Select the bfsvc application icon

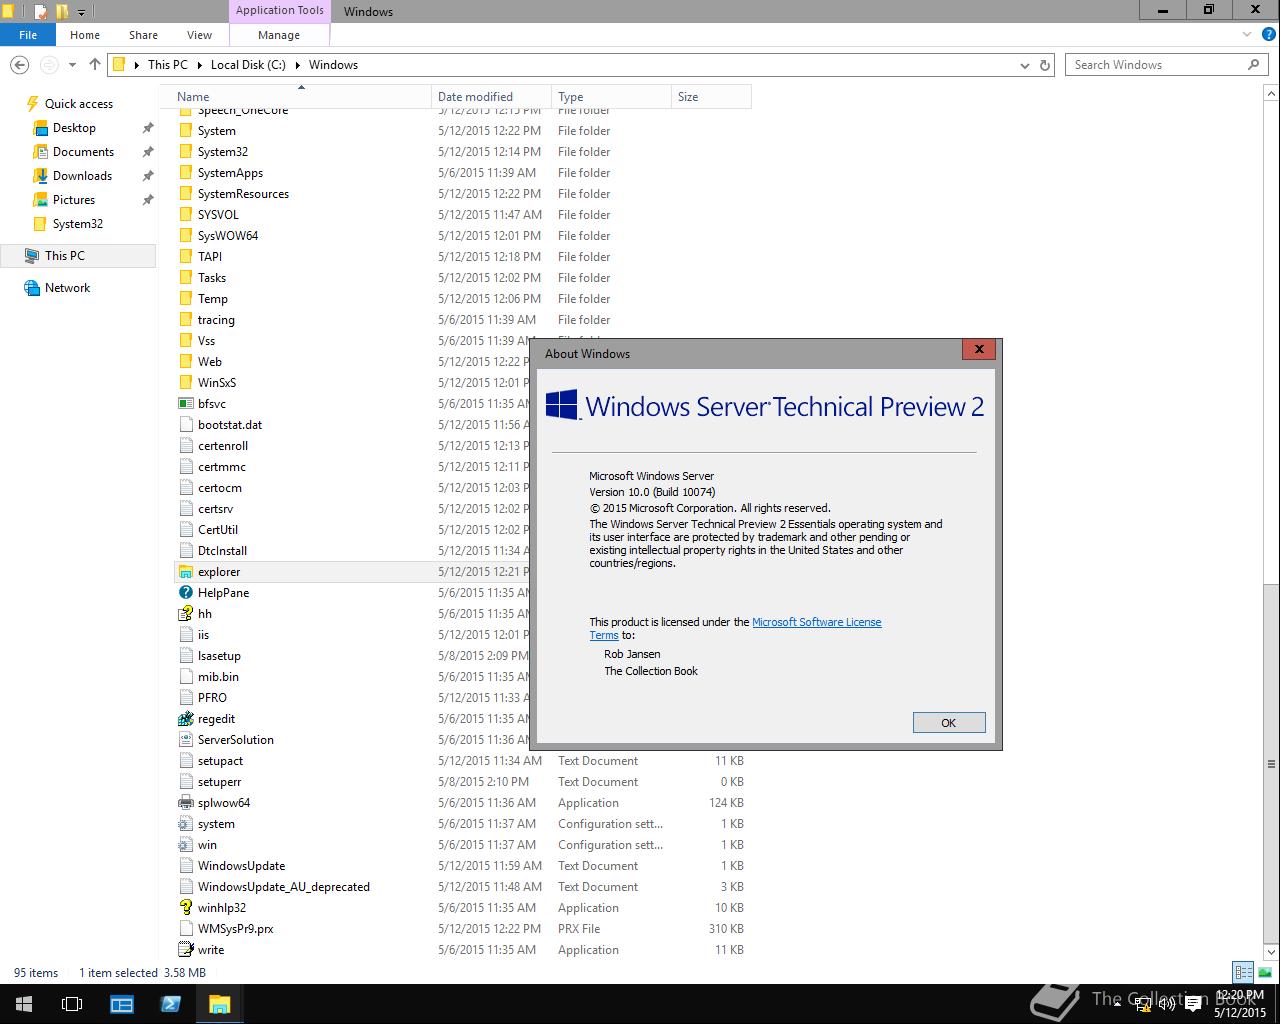pyautogui.click(x=185, y=404)
